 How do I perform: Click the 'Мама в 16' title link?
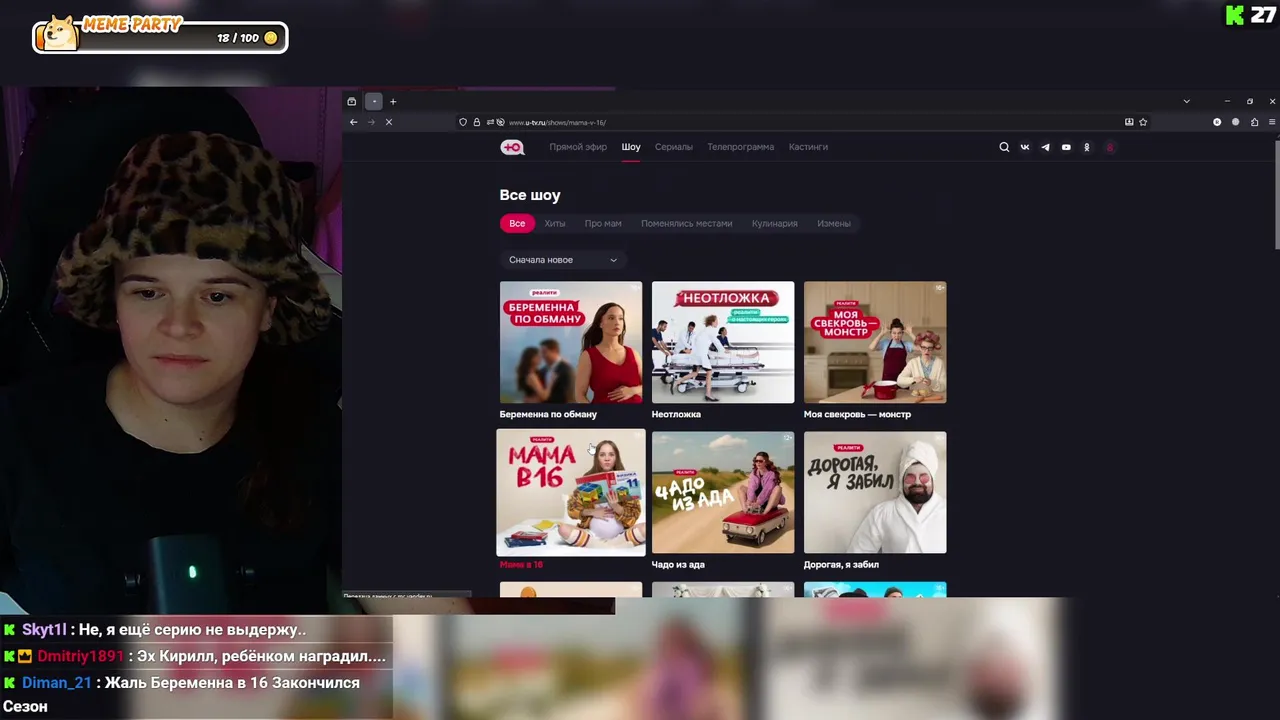[521, 565]
